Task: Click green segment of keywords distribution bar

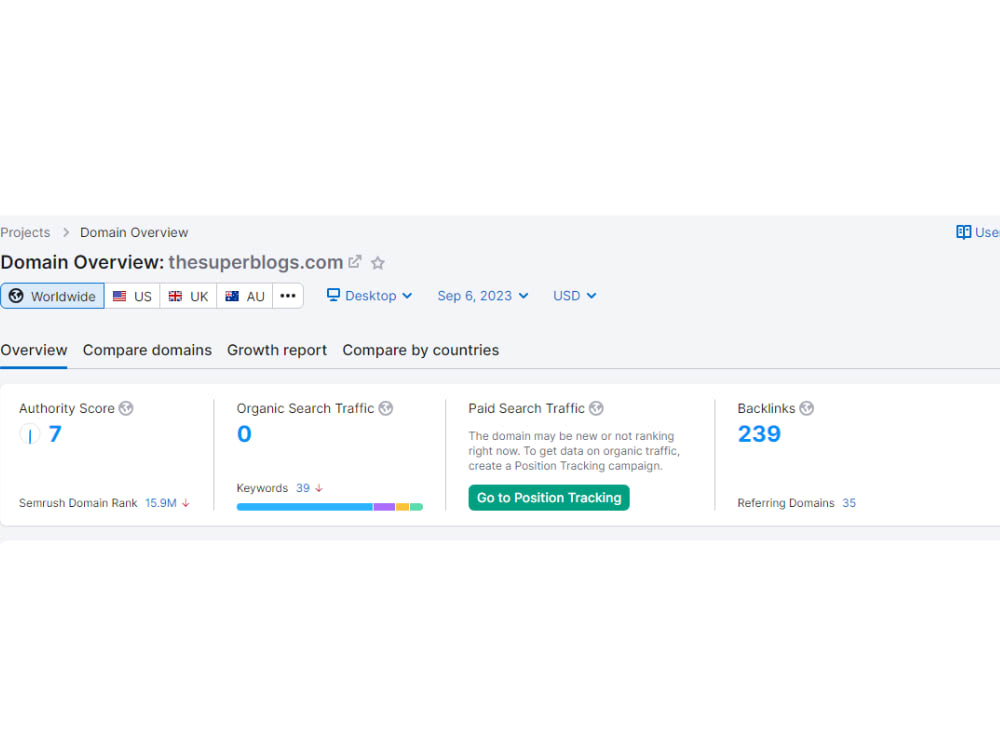Action: (x=416, y=507)
